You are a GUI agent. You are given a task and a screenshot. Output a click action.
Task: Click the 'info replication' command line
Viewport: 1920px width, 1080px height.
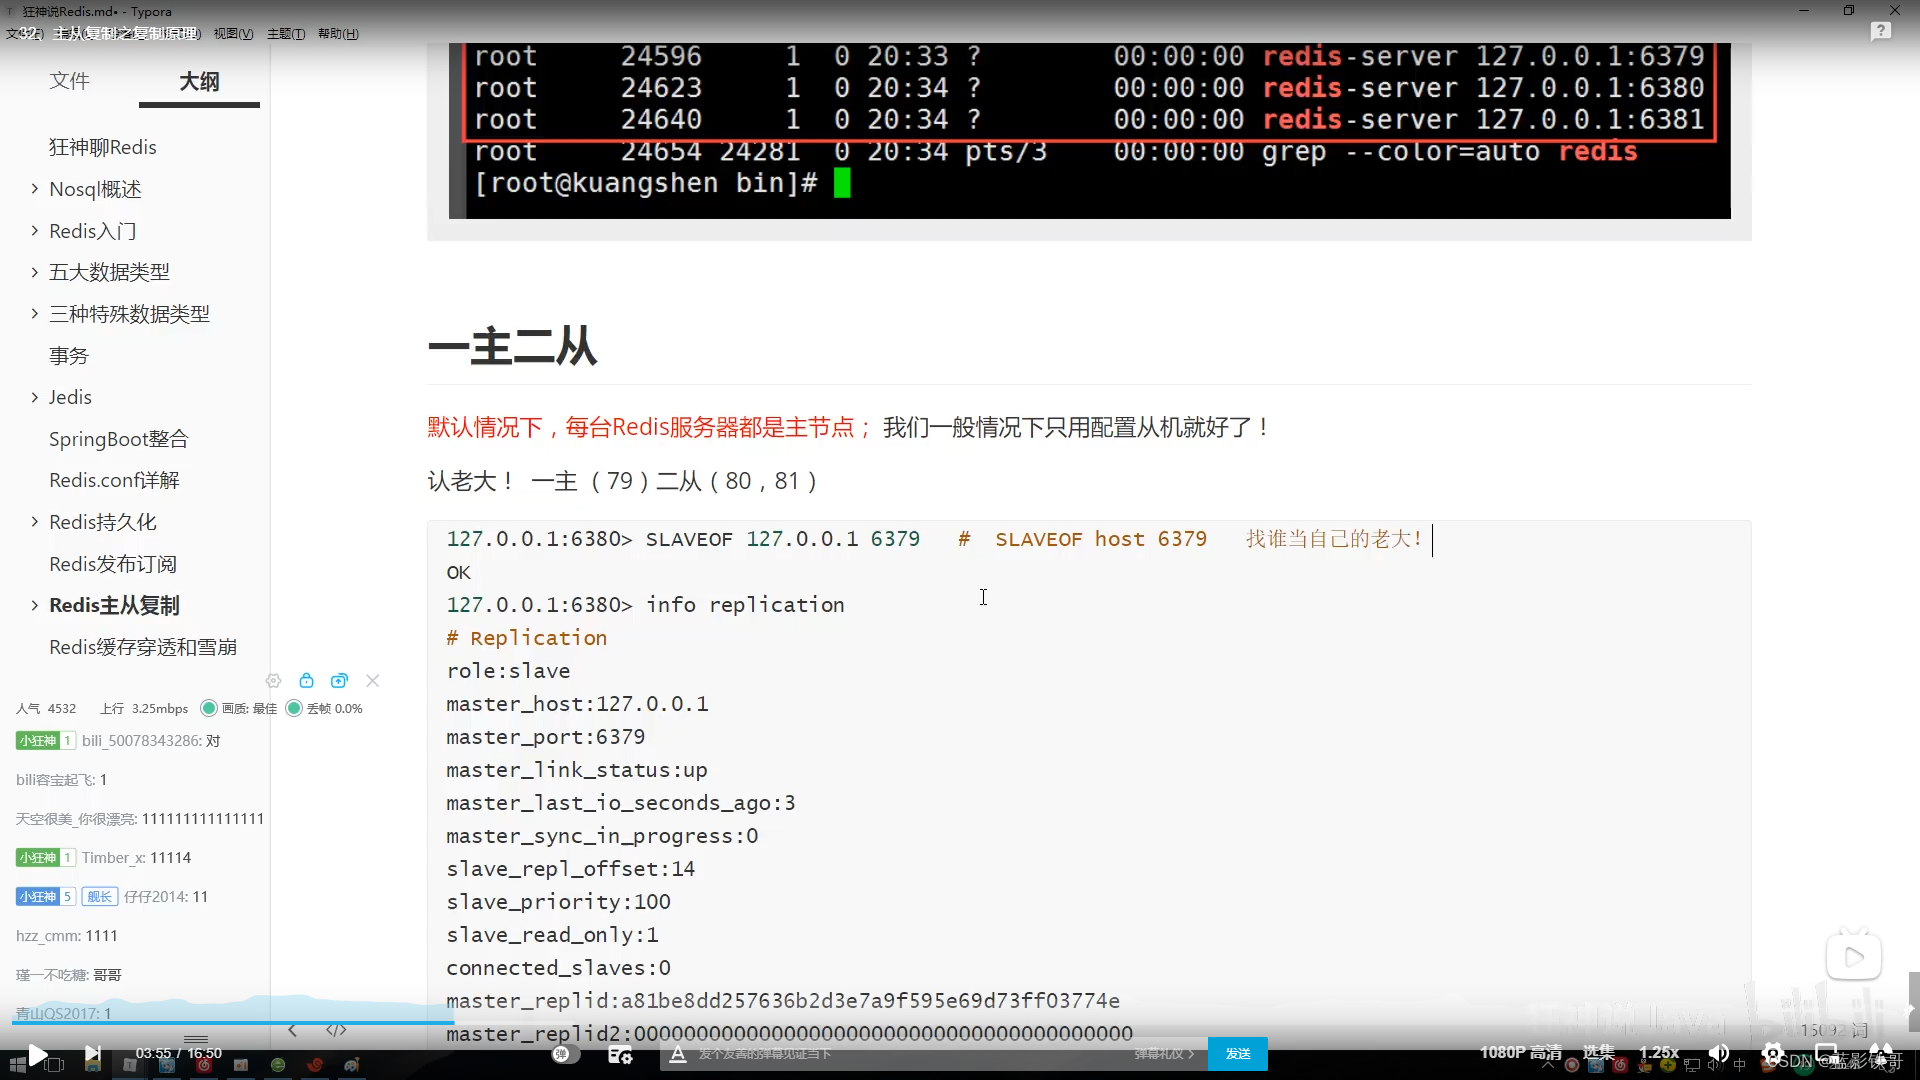(x=645, y=605)
